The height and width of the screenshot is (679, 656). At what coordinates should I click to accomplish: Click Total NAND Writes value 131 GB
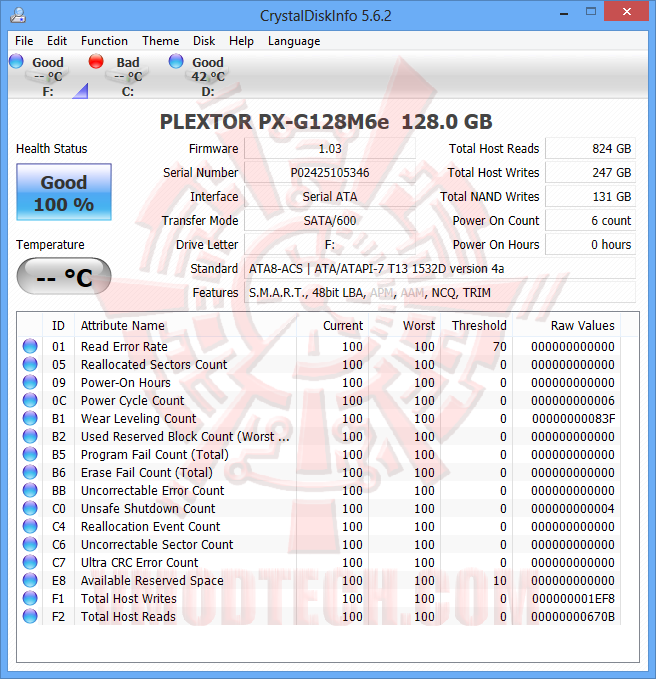(590, 197)
